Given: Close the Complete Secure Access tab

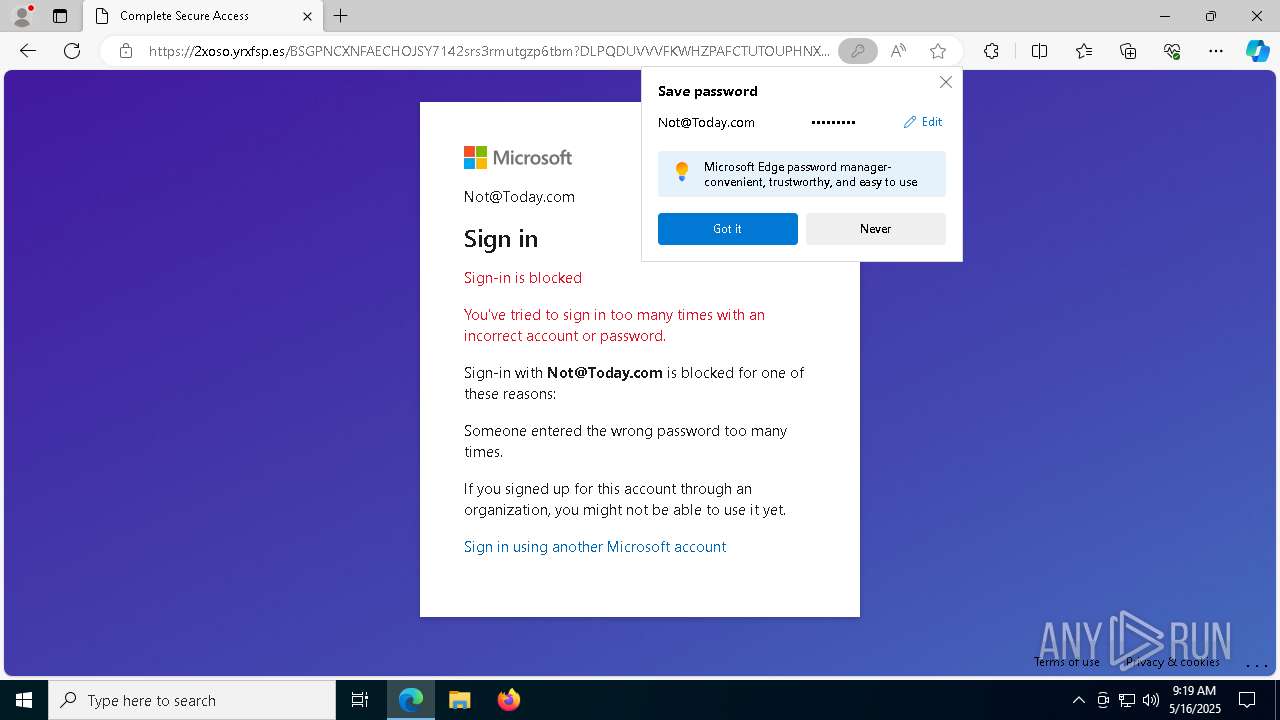Looking at the screenshot, I should coord(307,16).
